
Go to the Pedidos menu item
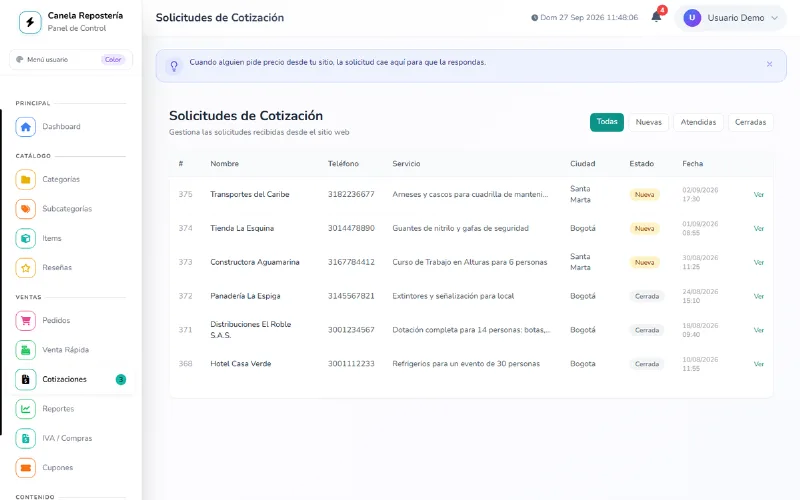pos(71,320)
